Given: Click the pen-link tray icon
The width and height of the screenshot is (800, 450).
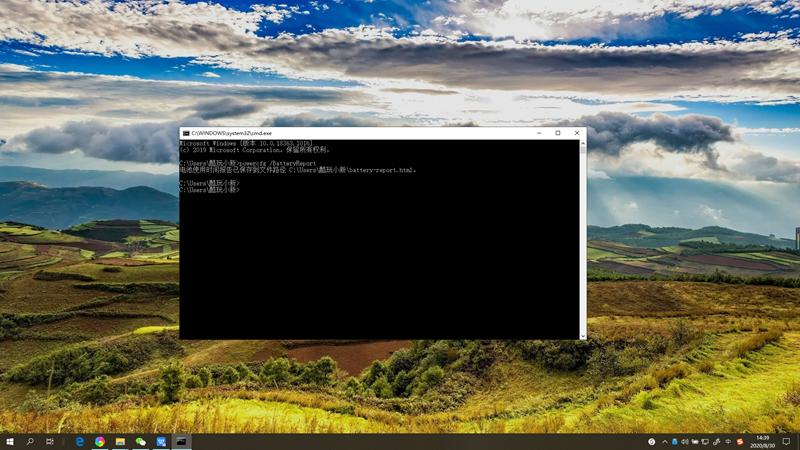Looking at the screenshot, I should click(716, 442).
